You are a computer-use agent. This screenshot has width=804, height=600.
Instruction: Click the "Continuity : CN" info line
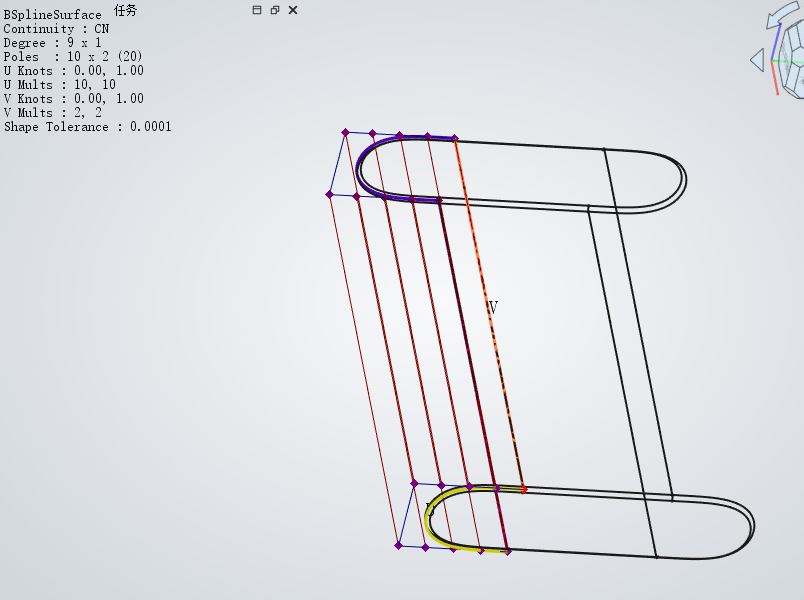[x=56, y=29]
